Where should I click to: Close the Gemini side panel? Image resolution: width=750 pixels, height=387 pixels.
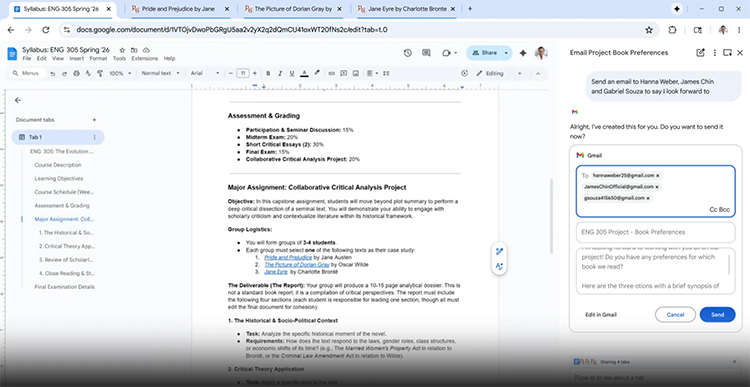[740, 53]
